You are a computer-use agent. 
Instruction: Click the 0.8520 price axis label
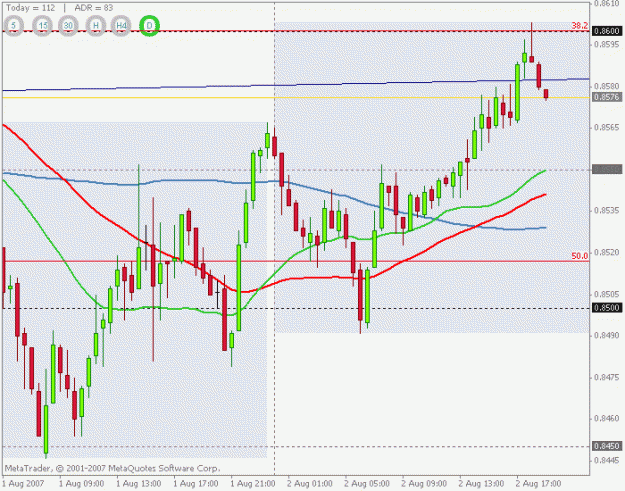click(607, 252)
